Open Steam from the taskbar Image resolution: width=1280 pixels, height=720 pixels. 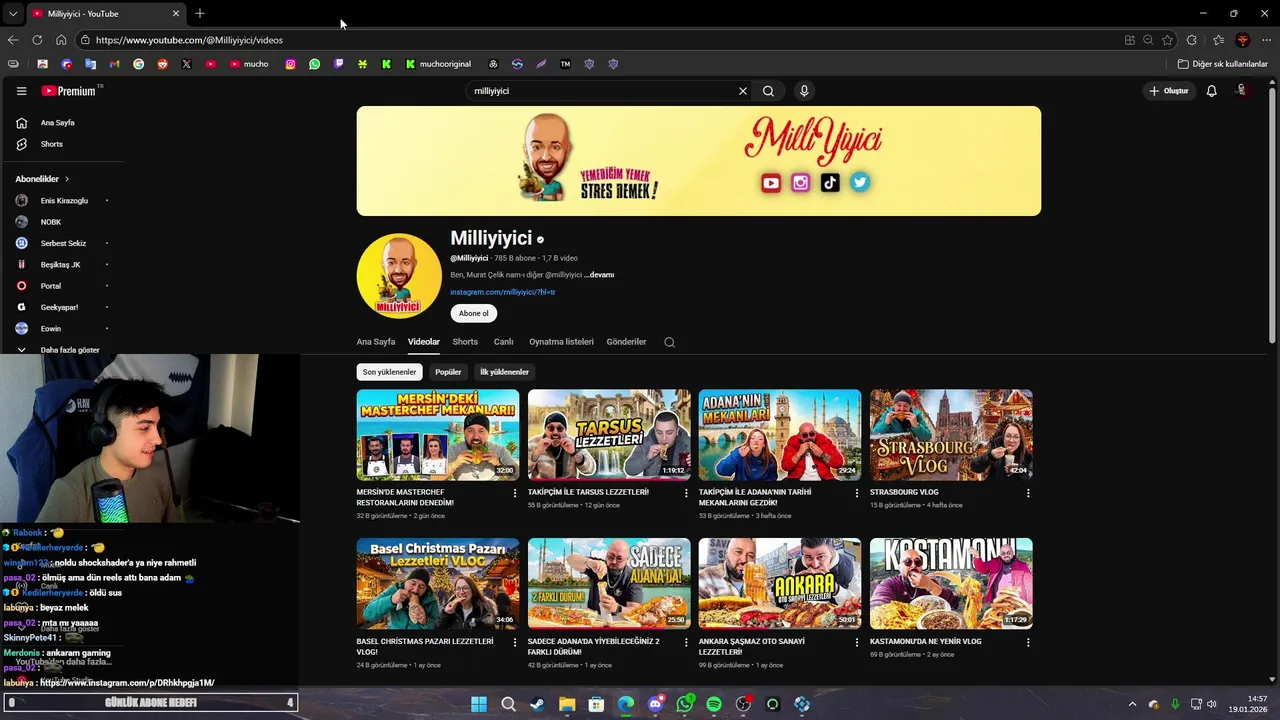[538, 704]
